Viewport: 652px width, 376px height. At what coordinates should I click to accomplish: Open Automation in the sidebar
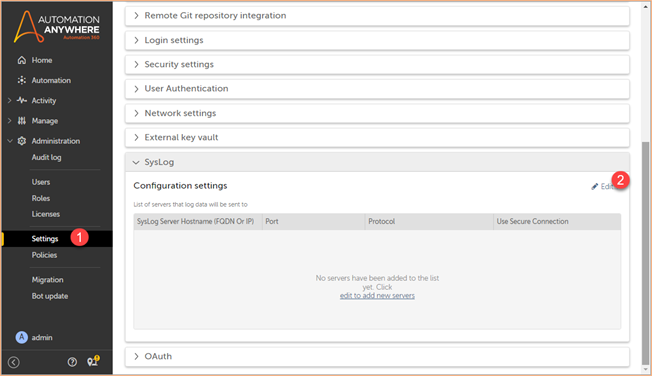click(51, 80)
